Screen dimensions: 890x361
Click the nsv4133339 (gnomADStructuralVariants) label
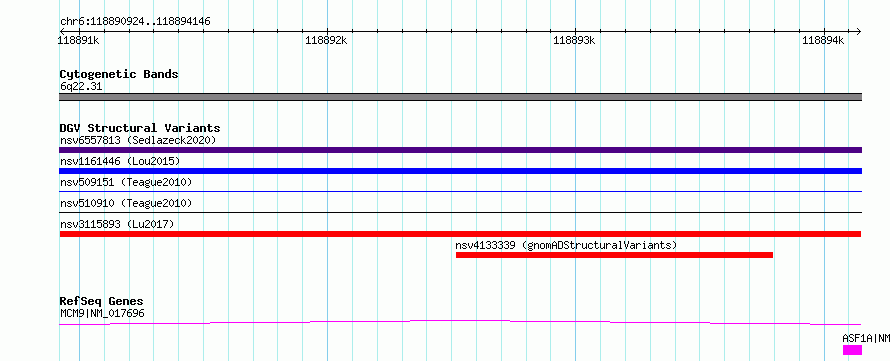(566, 246)
